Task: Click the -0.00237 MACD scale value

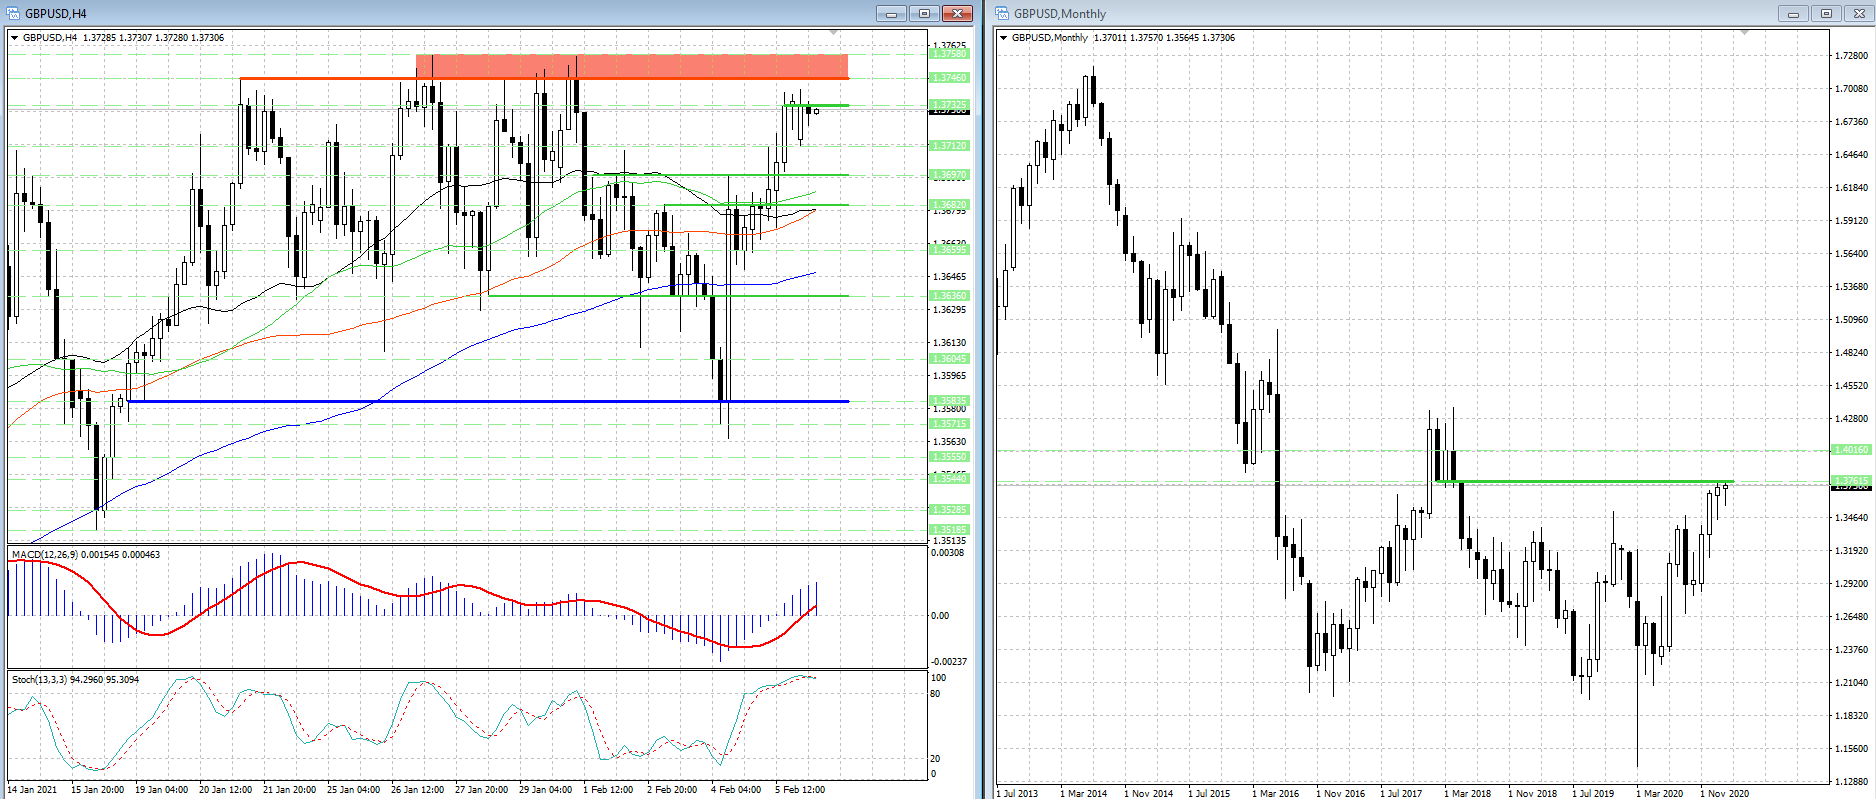Action: (x=949, y=661)
